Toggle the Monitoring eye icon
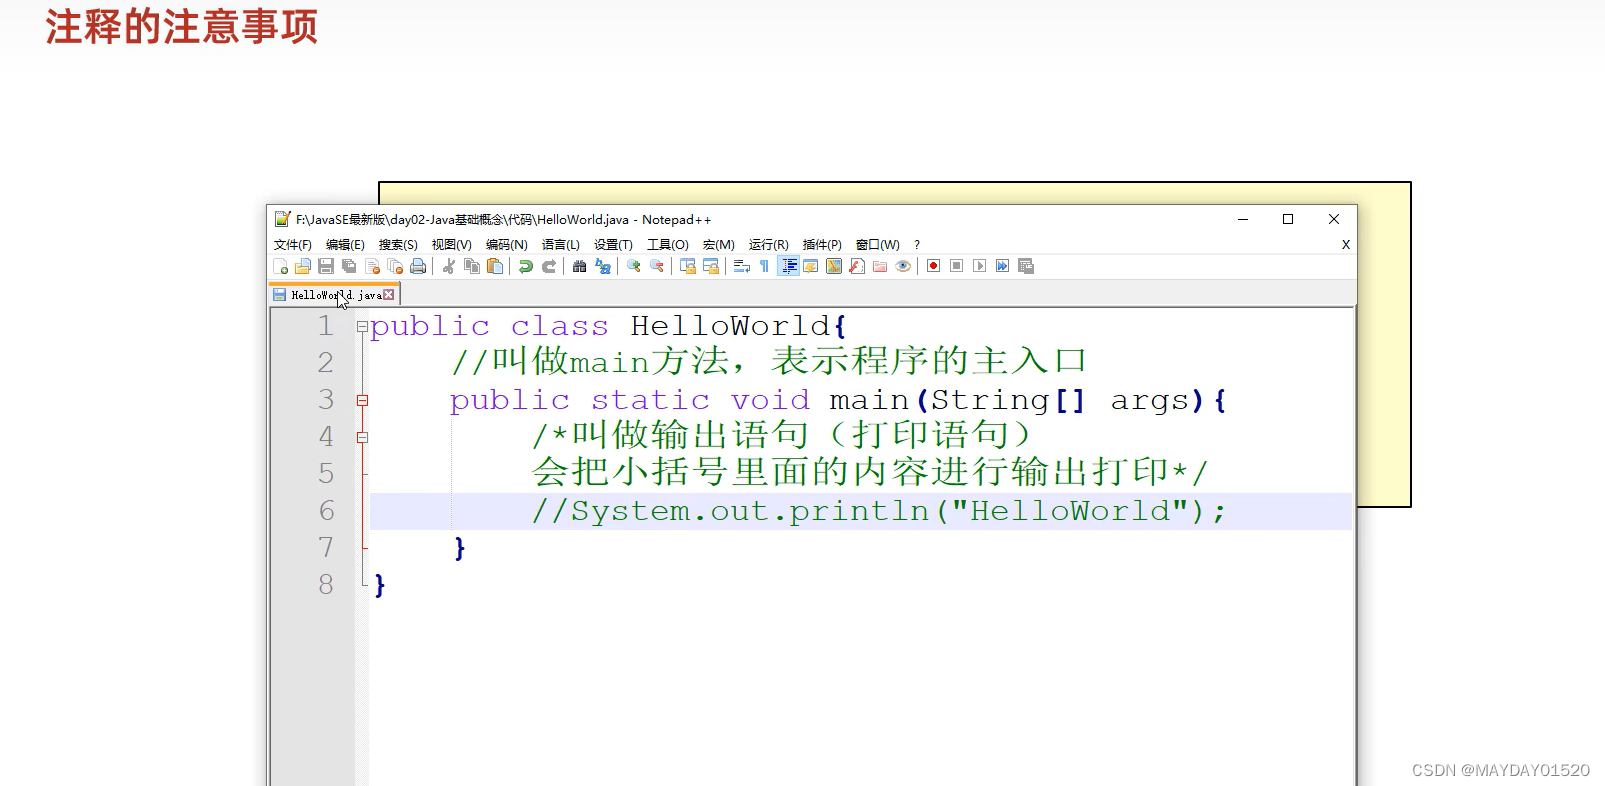 pos(903,266)
